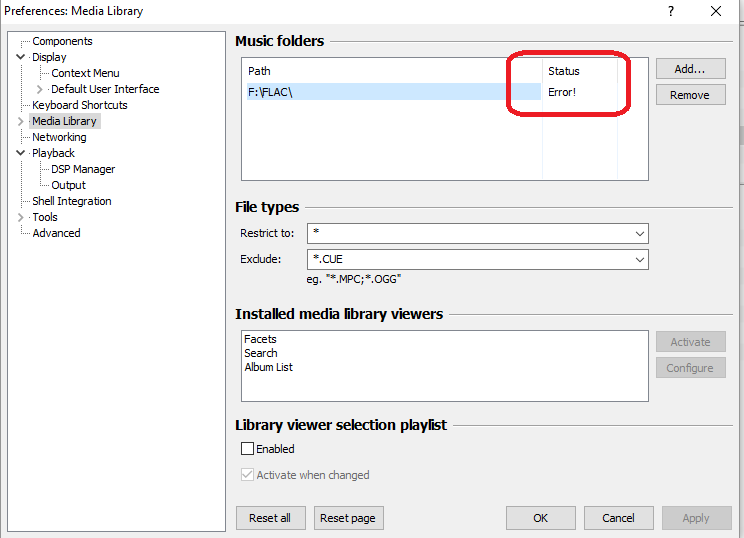Select Components in the preferences tree
This screenshot has width=744, height=538.
tap(62, 41)
